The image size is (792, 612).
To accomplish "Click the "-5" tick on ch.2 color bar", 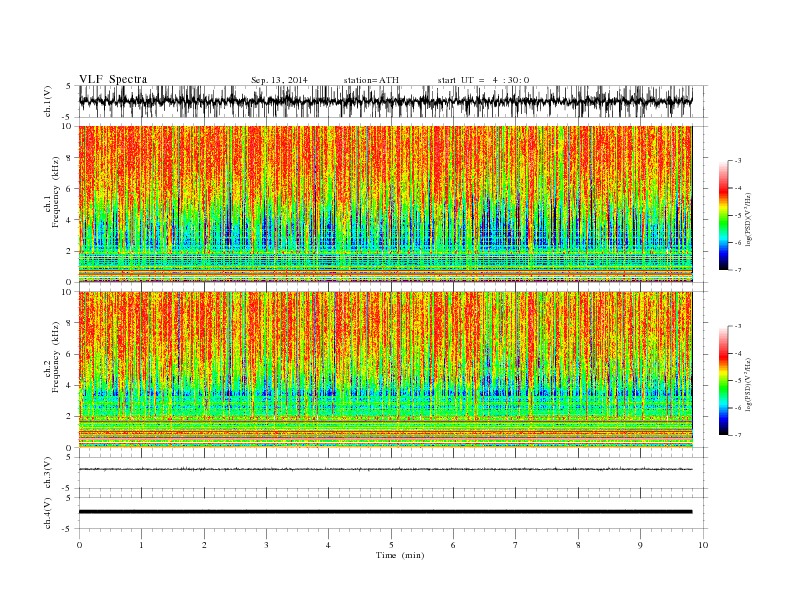I will pyautogui.click(x=738, y=381).
